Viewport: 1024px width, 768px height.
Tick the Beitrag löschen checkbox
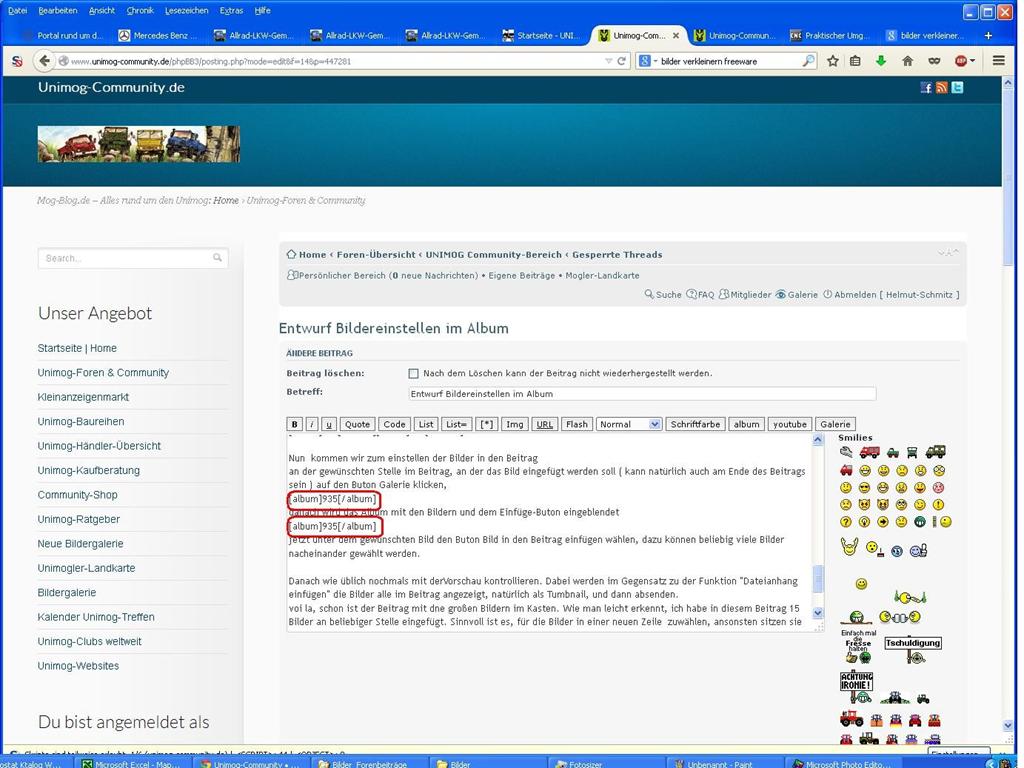tap(413, 374)
